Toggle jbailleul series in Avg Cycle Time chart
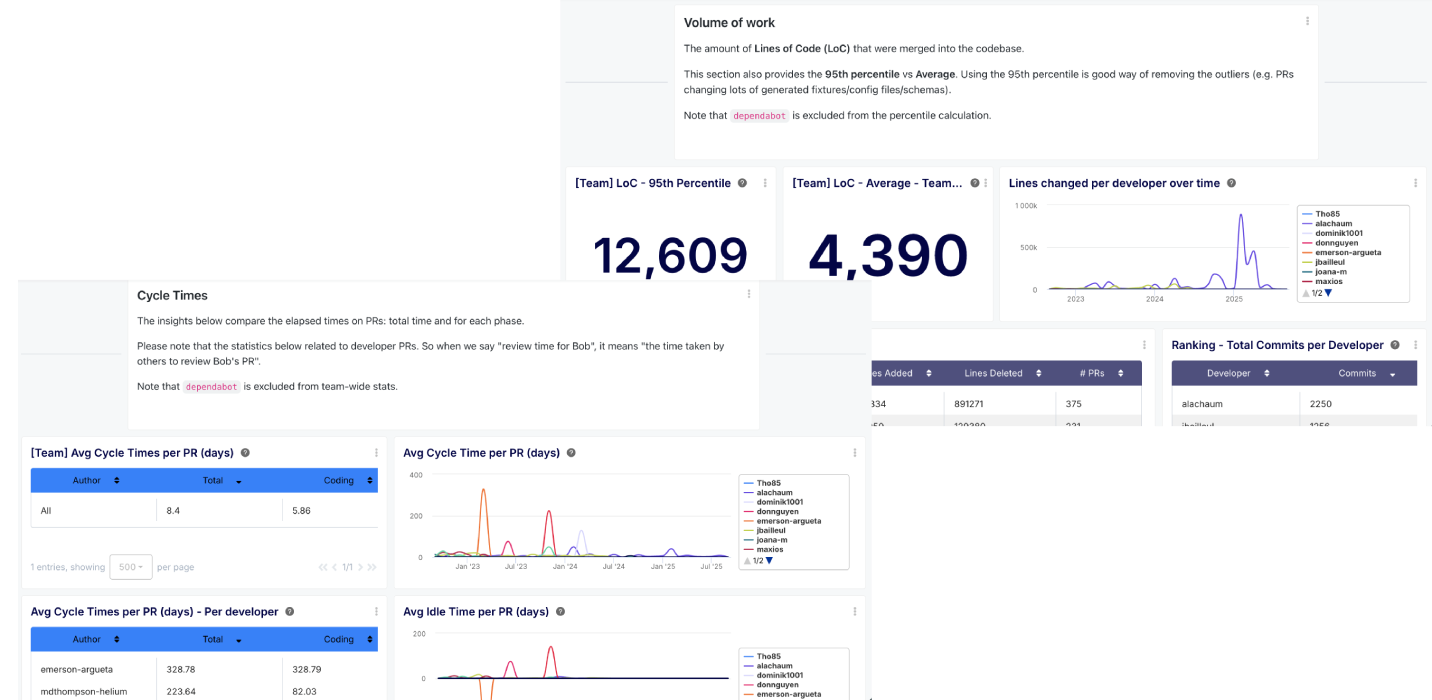Image resolution: width=1432 pixels, height=700 pixels. 765,530
